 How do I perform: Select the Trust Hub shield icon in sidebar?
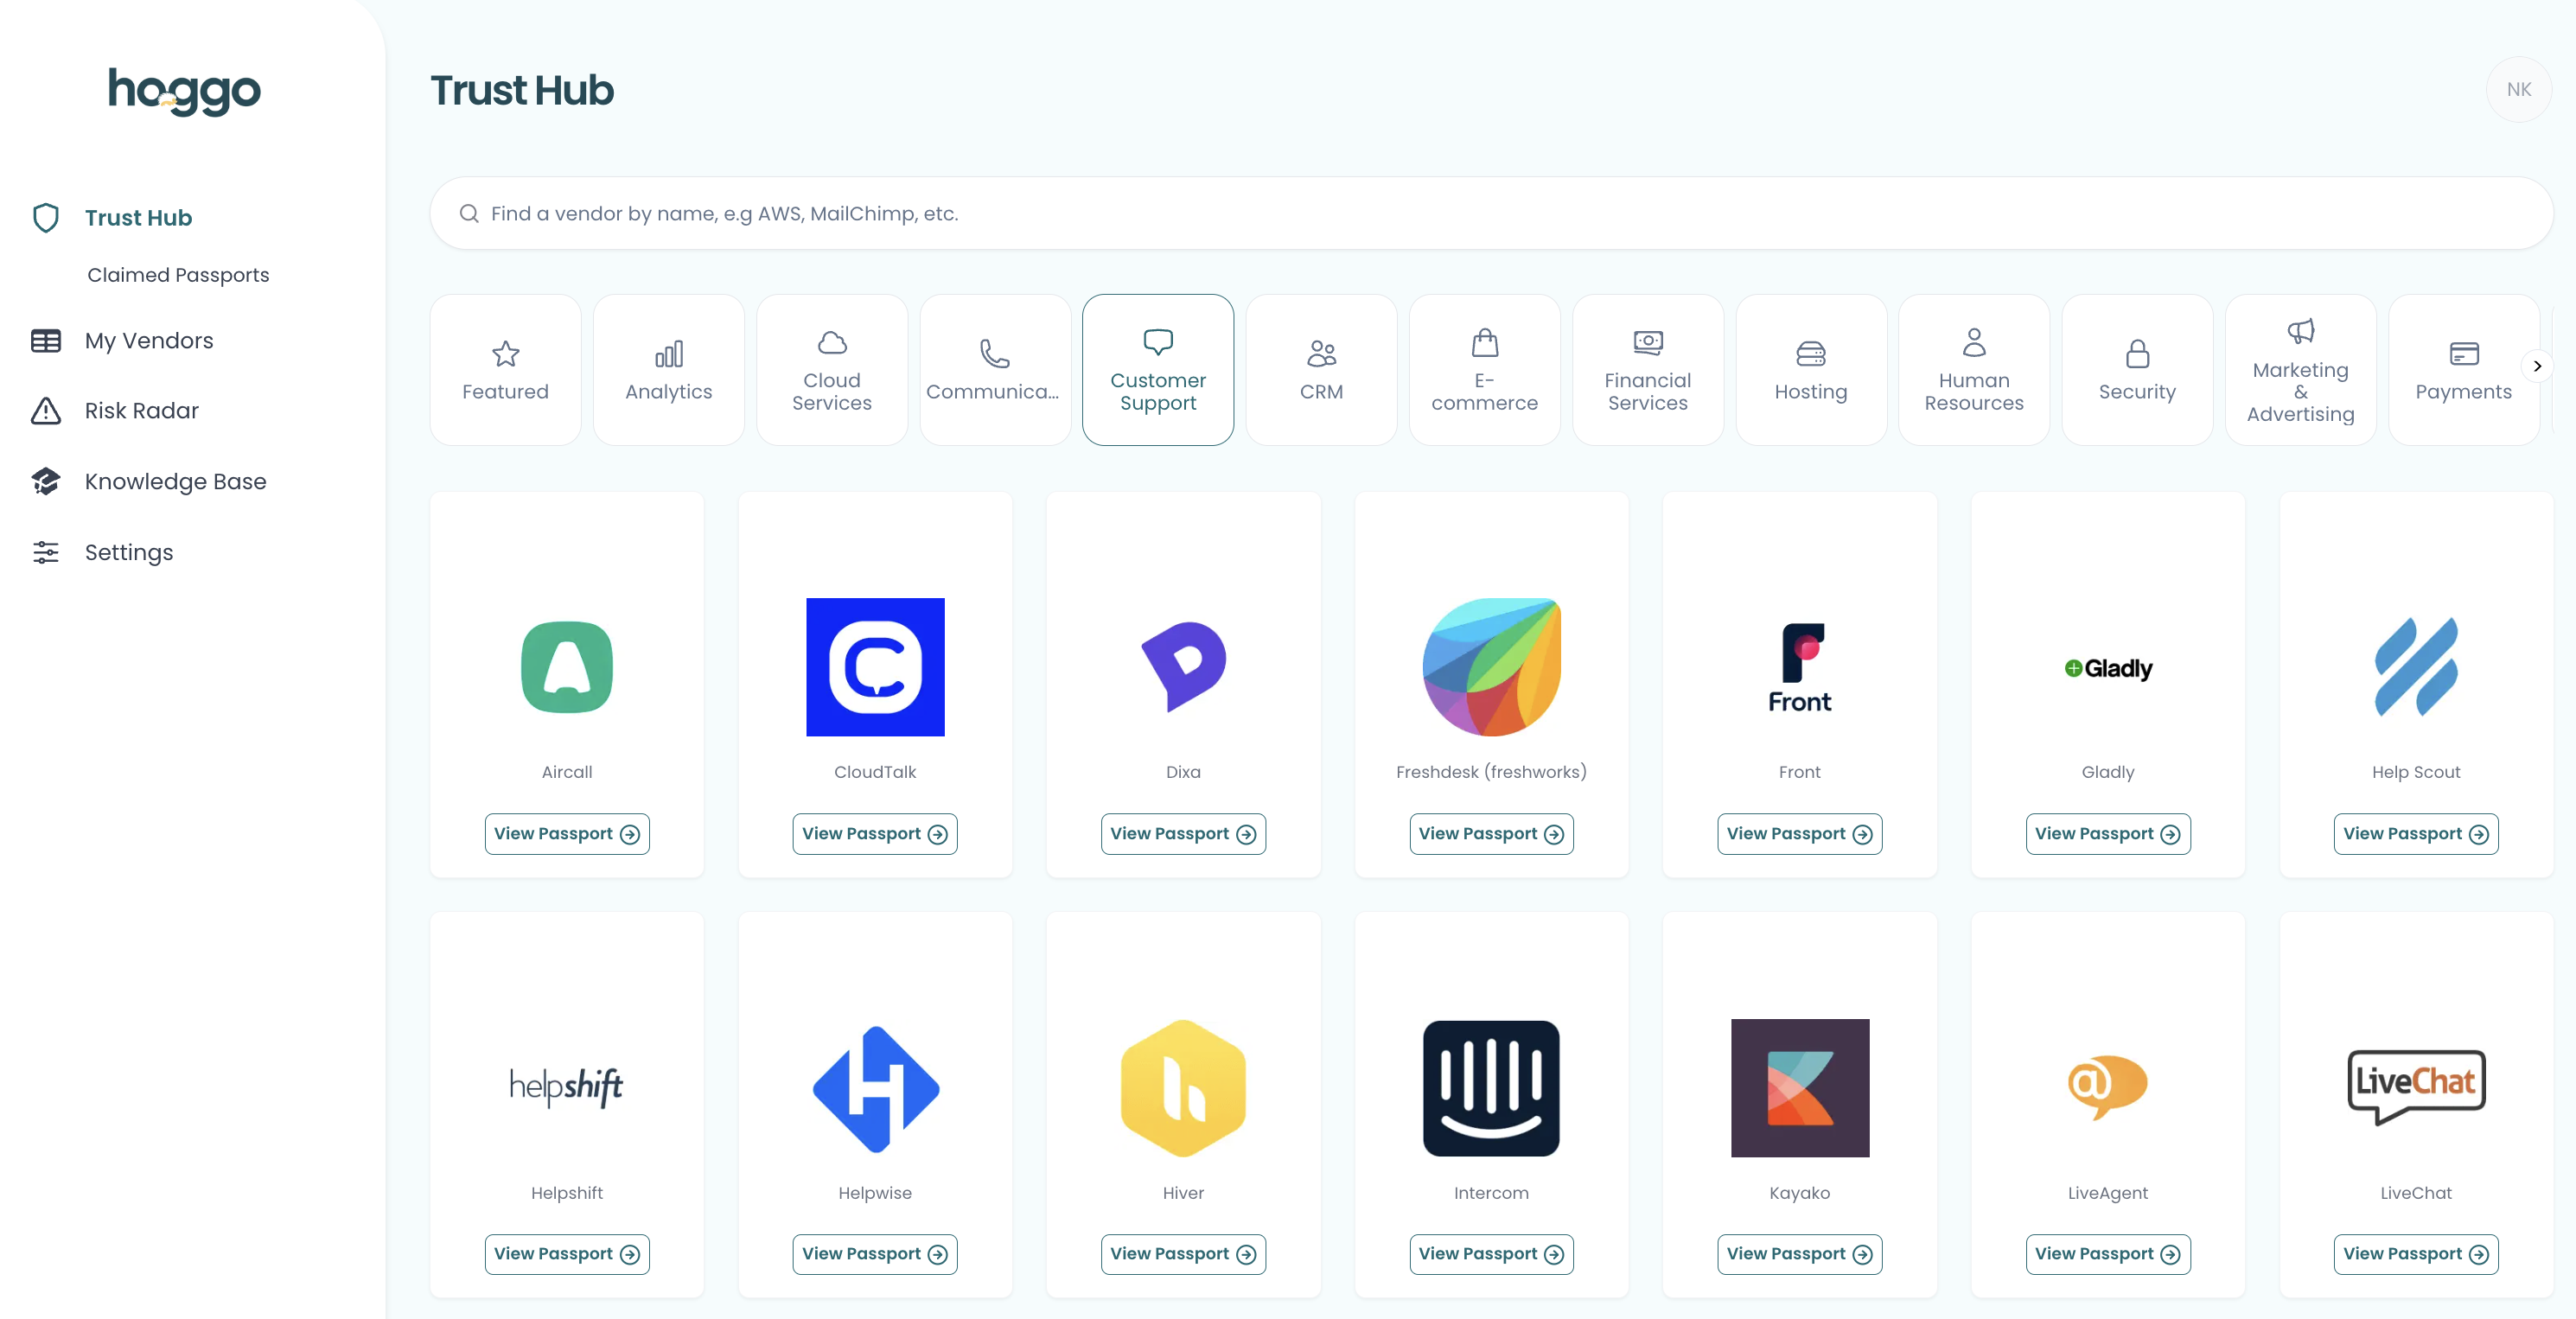tap(46, 217)
